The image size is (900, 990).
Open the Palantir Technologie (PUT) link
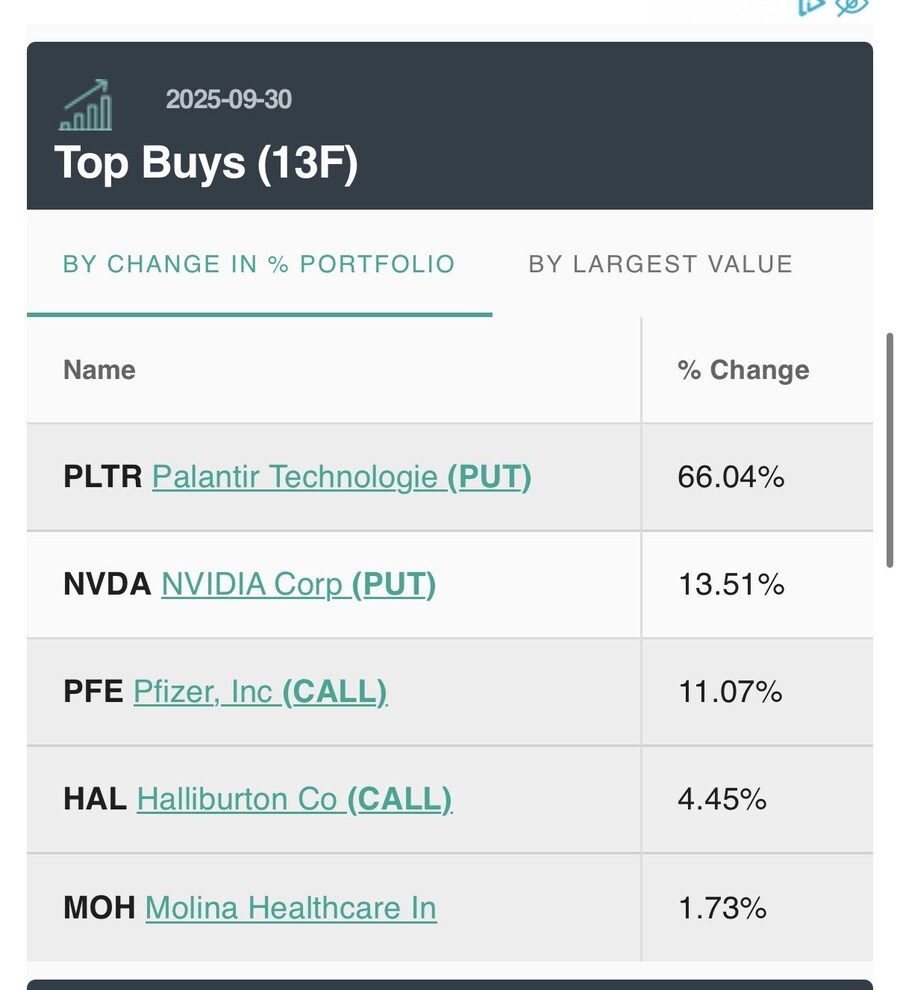coord(341,477)
